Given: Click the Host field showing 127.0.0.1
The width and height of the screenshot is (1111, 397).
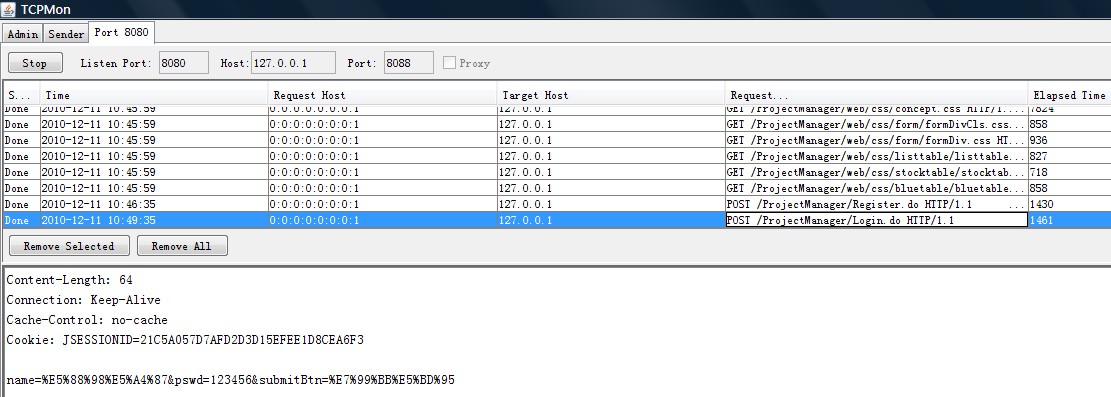Looking at the screenshot, I should [x=293, y=62].
